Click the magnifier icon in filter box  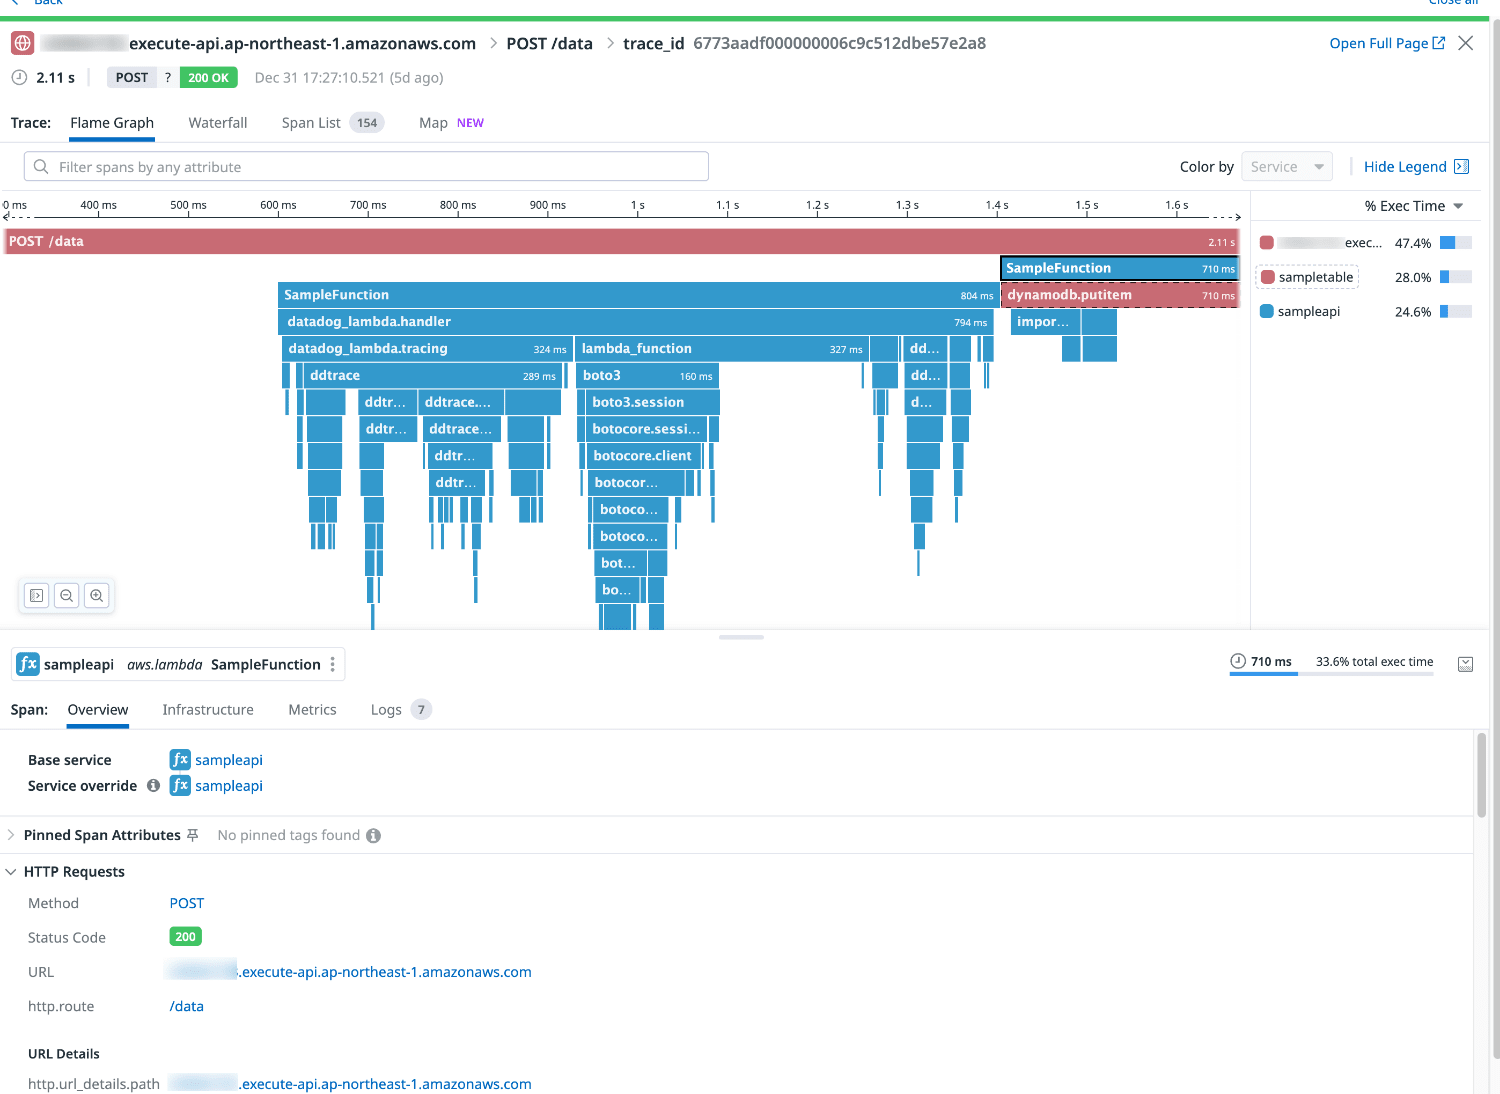[41, 167]
